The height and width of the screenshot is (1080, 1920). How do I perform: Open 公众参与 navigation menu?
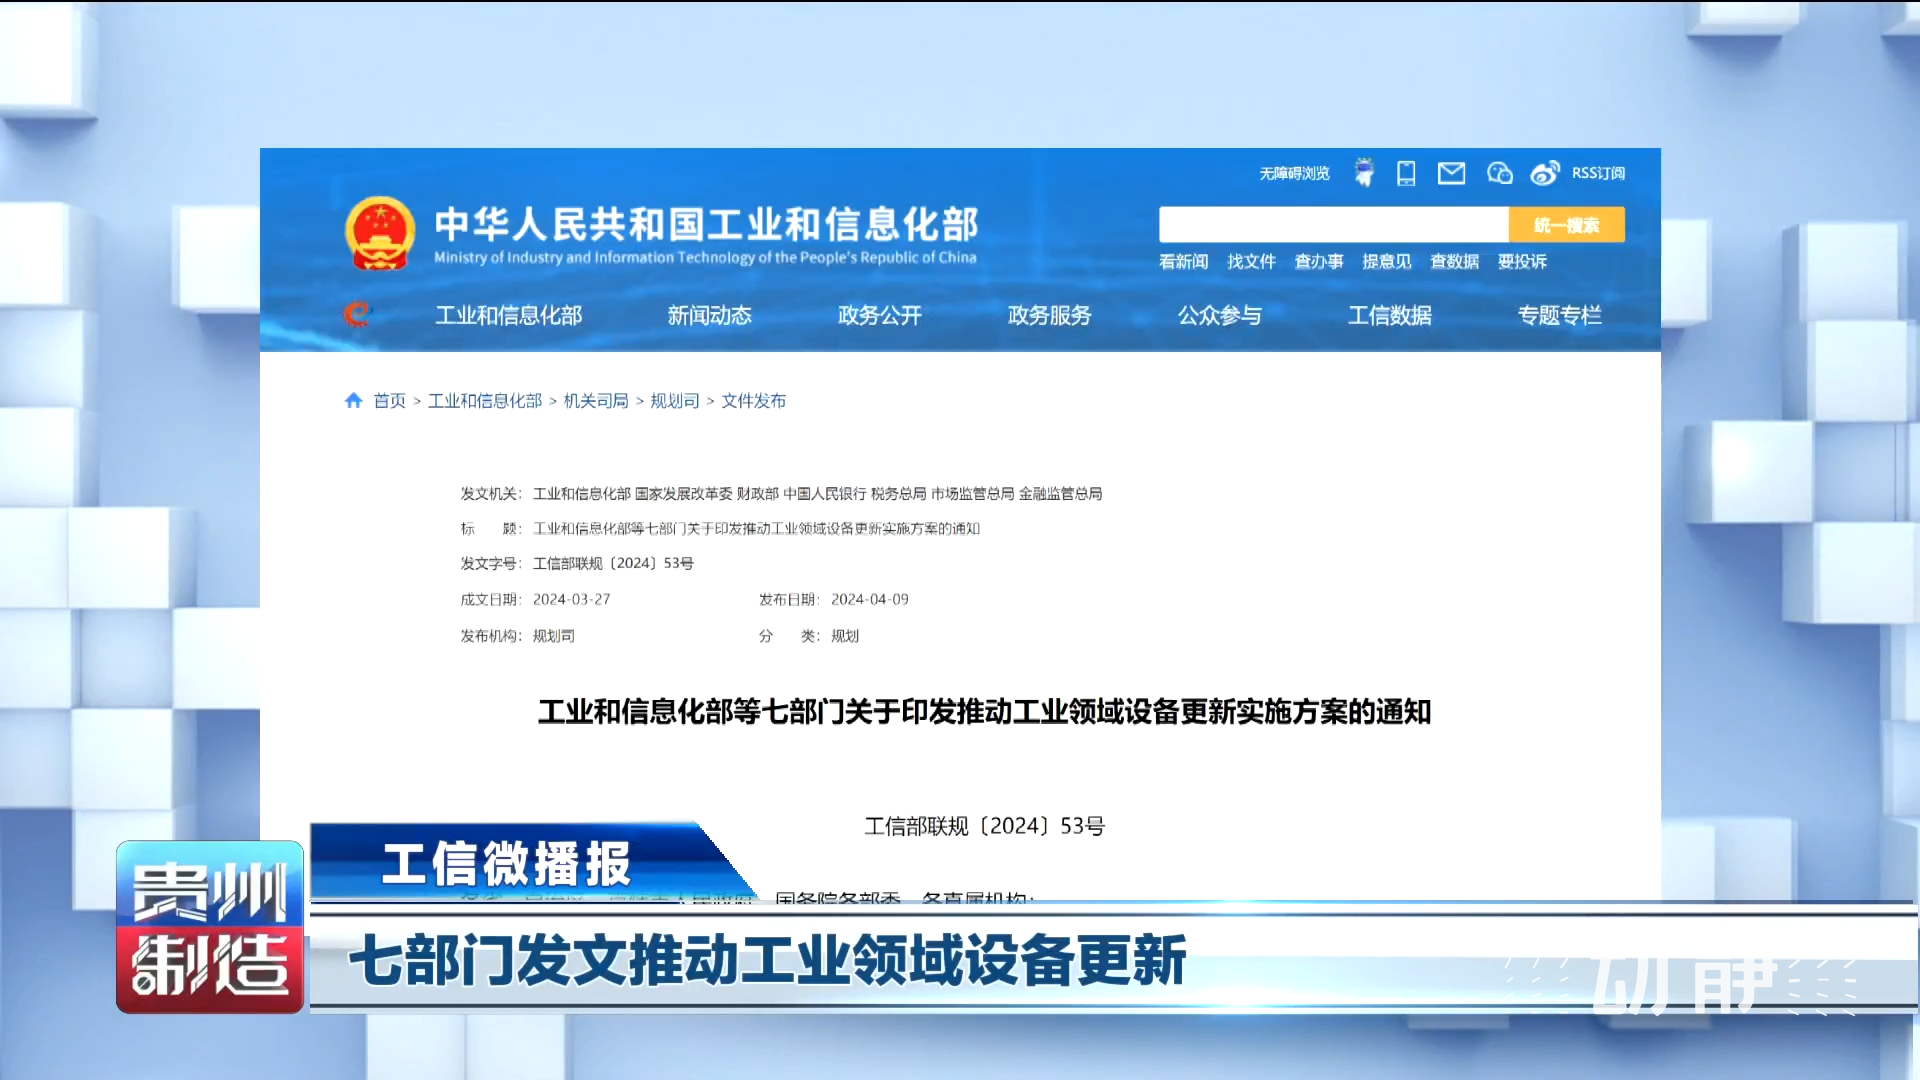pyautogui.click(x=1219, y=315)
